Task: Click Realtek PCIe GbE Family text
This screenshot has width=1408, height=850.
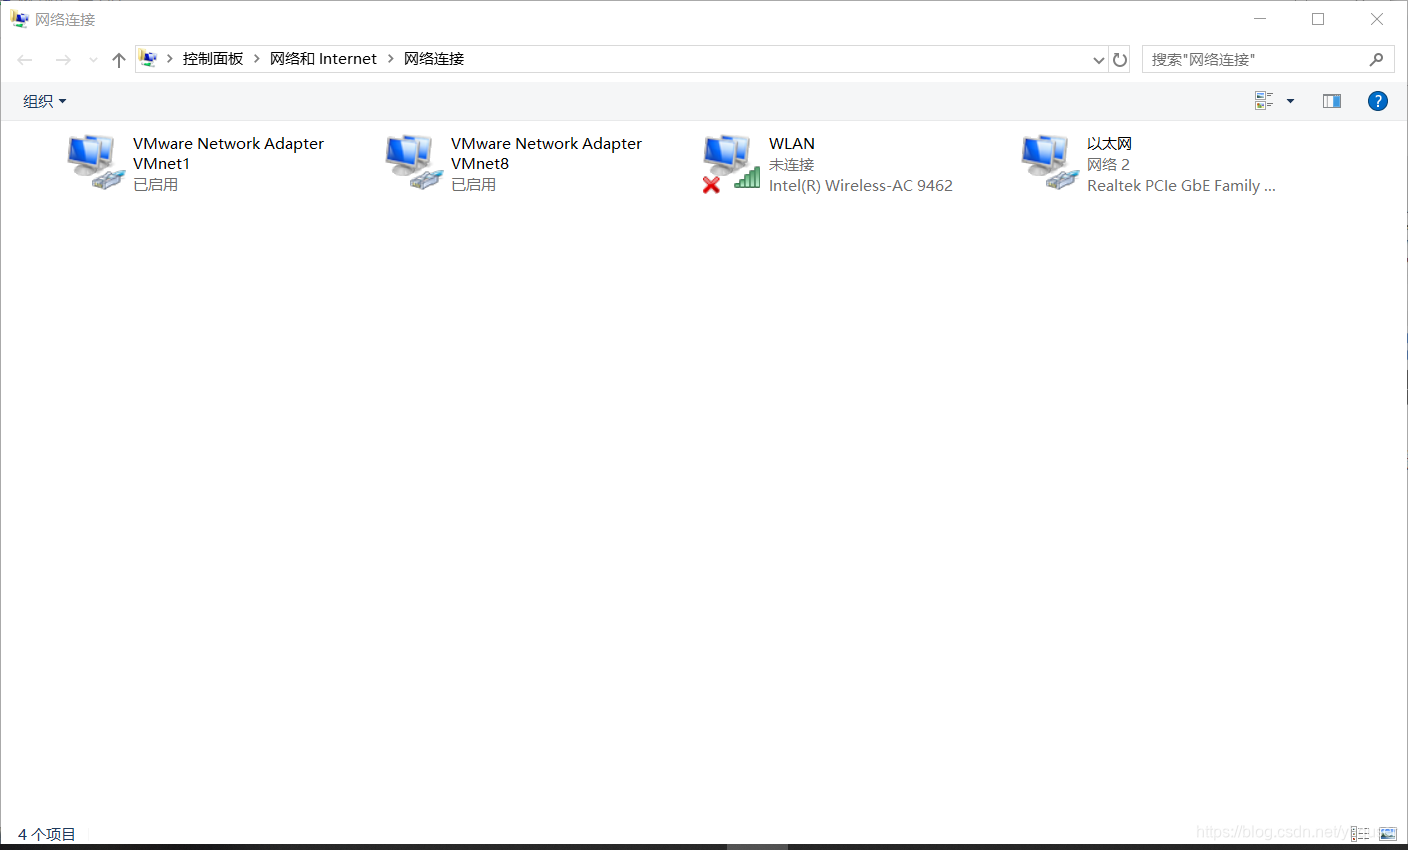Action: [1181, 186]
